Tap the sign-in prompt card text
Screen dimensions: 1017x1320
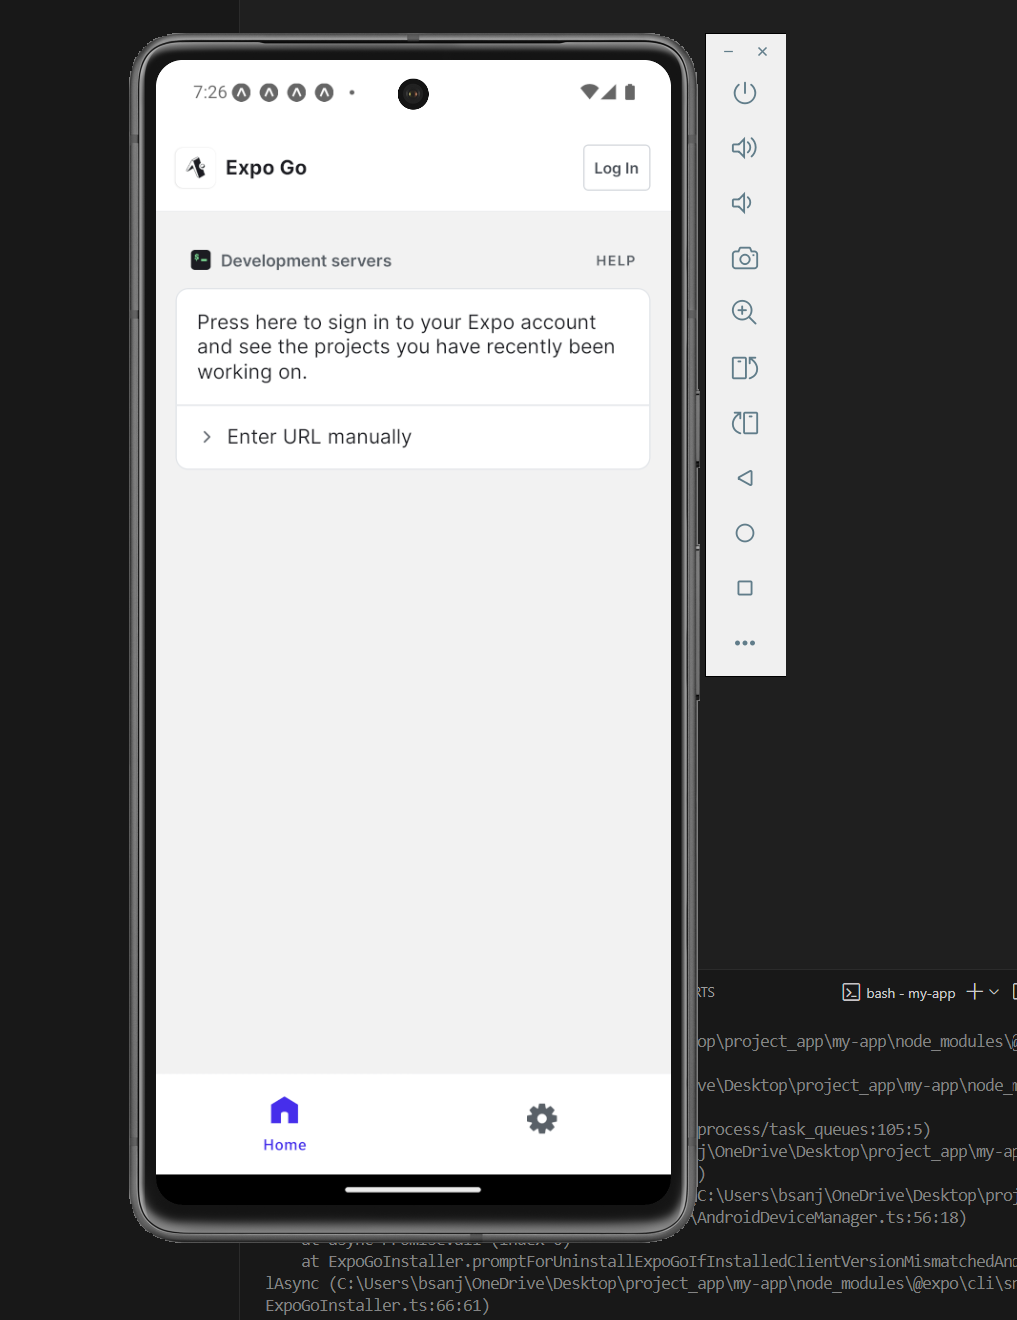pos(406,347)
